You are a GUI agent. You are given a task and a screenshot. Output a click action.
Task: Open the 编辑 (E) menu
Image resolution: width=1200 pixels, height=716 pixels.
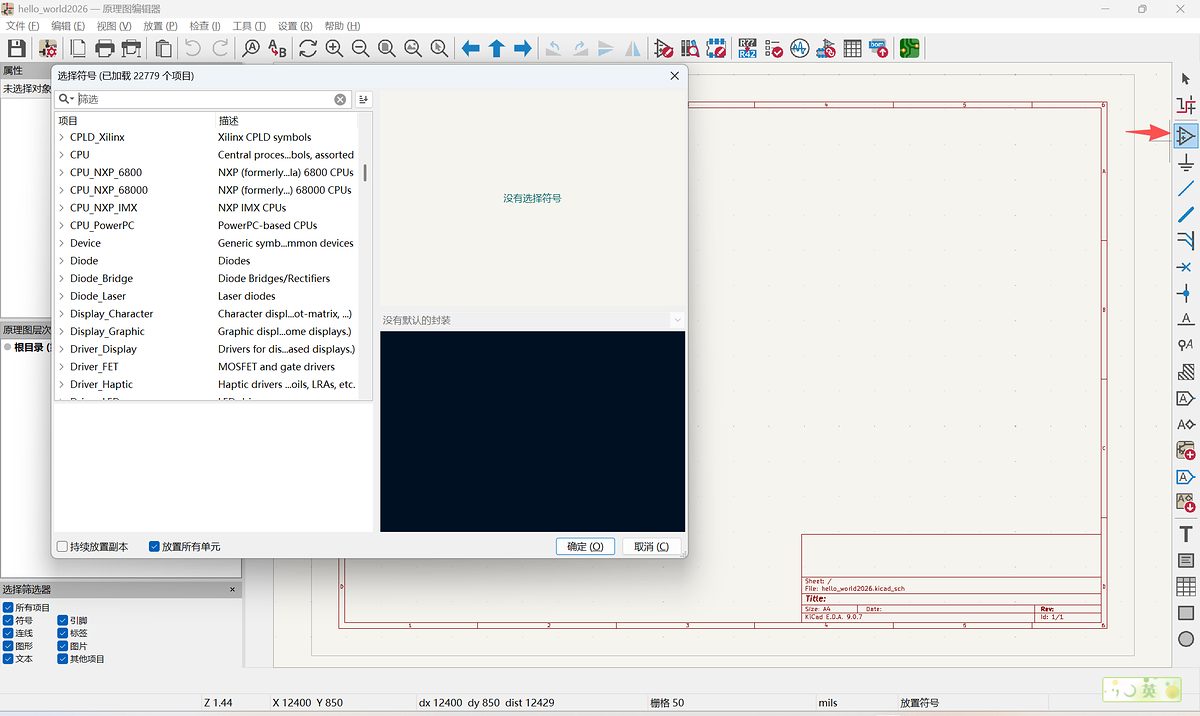pos(68,26)
